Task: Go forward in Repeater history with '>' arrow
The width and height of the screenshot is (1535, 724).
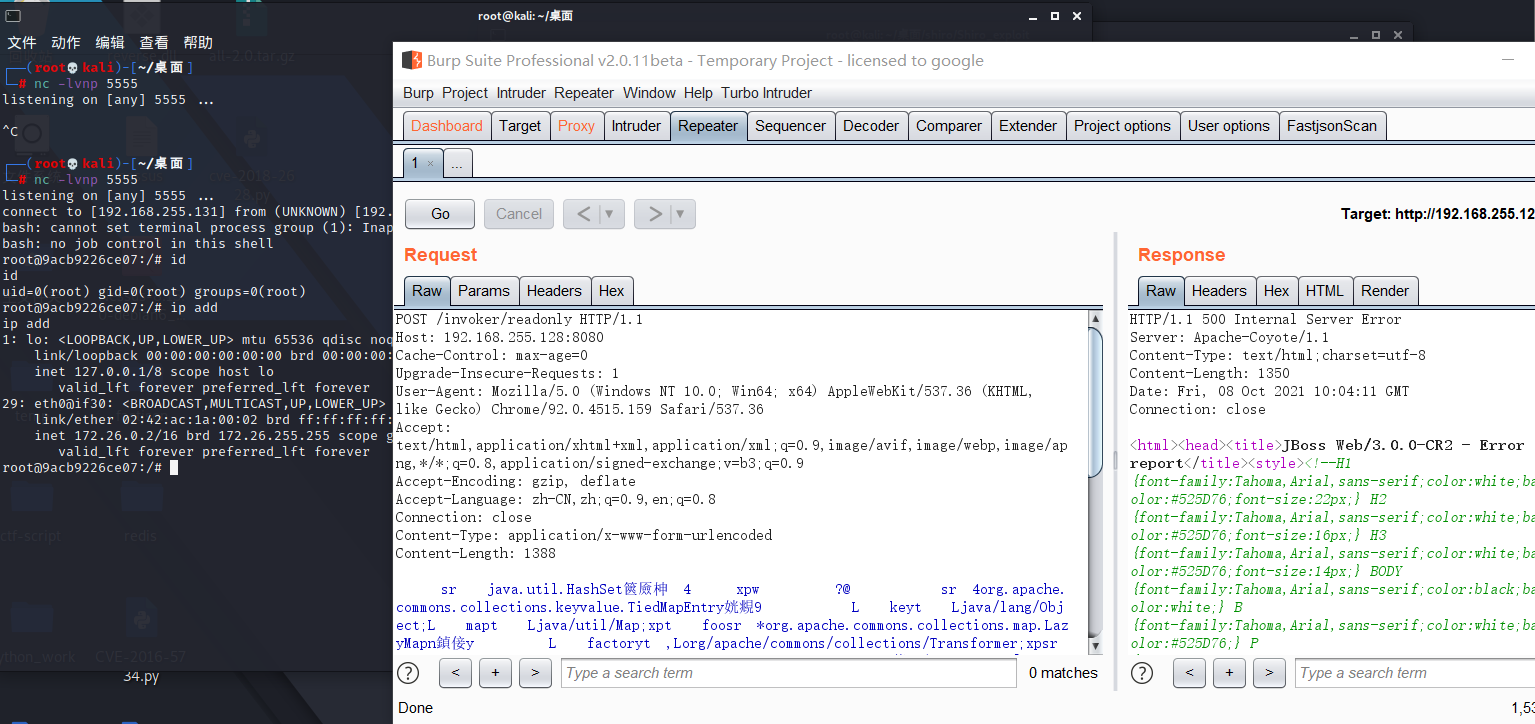Action: coord(655,214)
